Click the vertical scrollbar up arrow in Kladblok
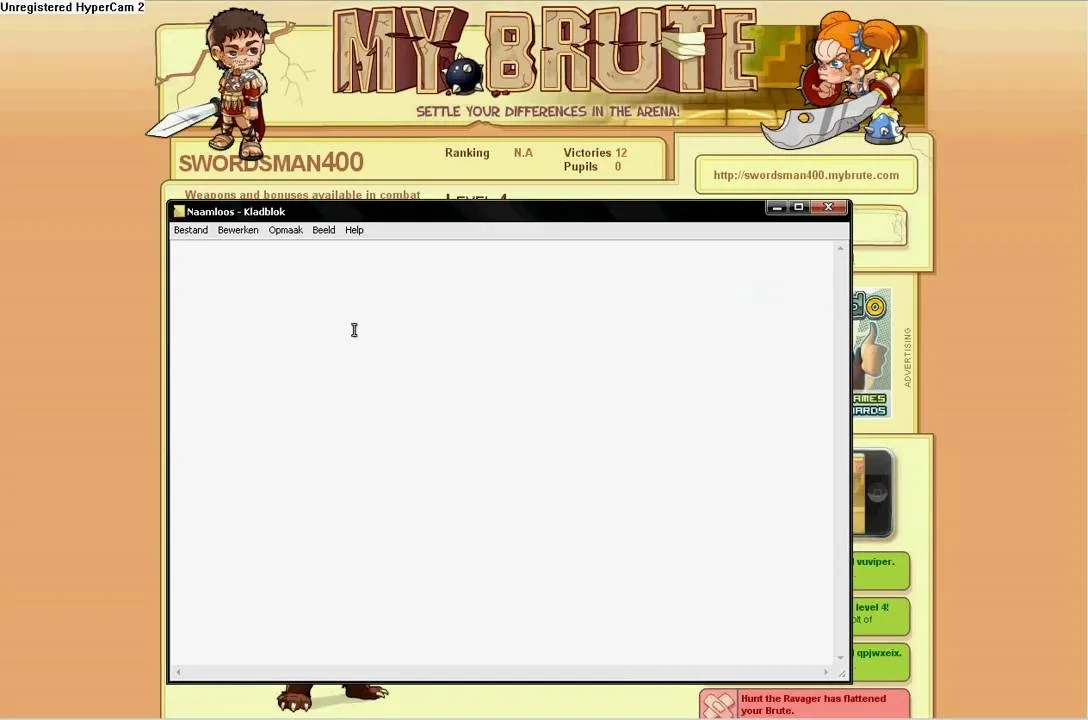The width and height of the screenshot is (1088, 720). [840, 248]
